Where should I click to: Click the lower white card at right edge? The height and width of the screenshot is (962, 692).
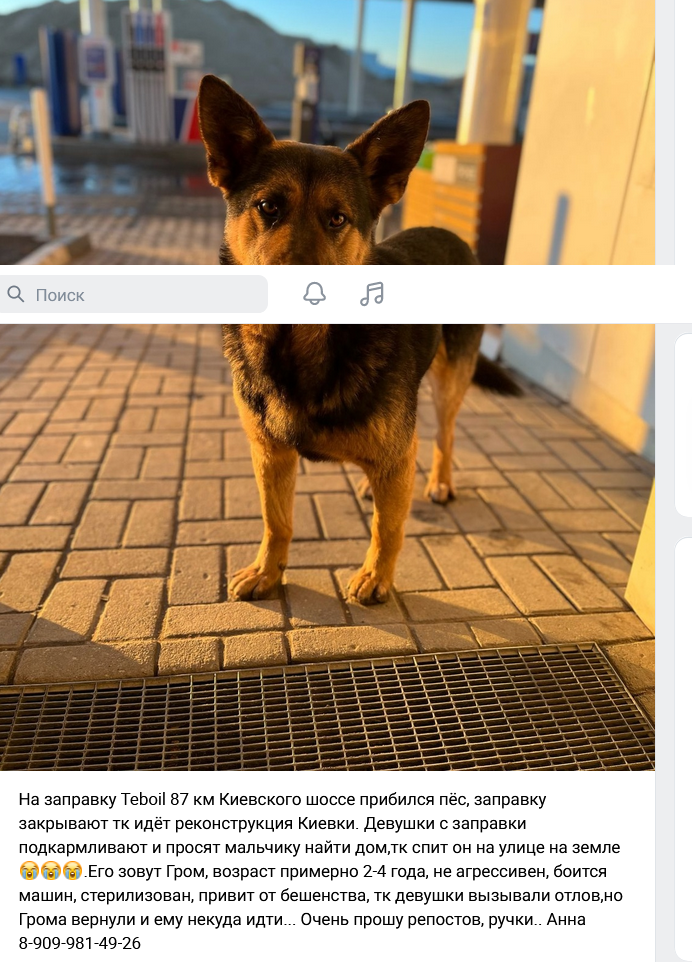(x=683, y=750)
